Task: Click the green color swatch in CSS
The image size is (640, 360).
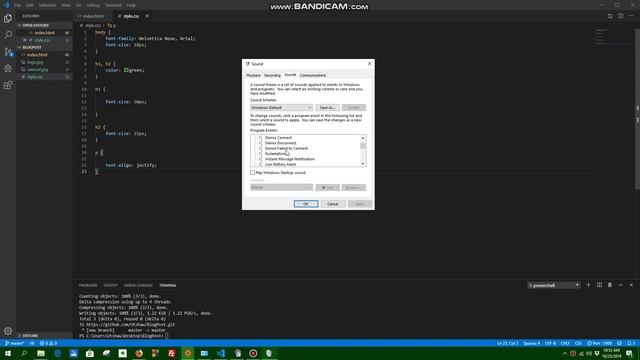Action: (x=127, y=70)
